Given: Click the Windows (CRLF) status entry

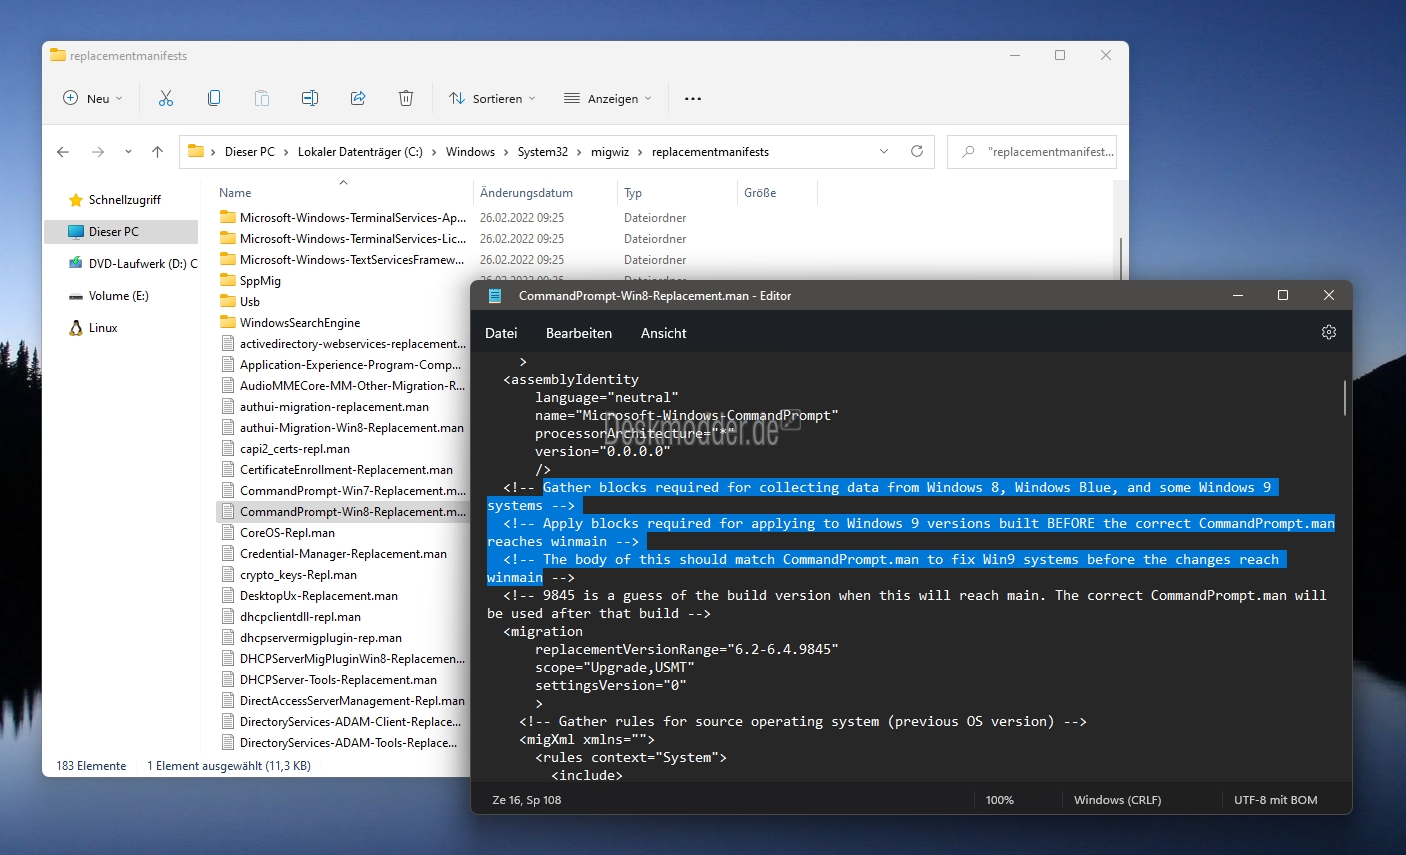Looking at the screenshot, I should pyautogui.click(x=1118, y=800).
